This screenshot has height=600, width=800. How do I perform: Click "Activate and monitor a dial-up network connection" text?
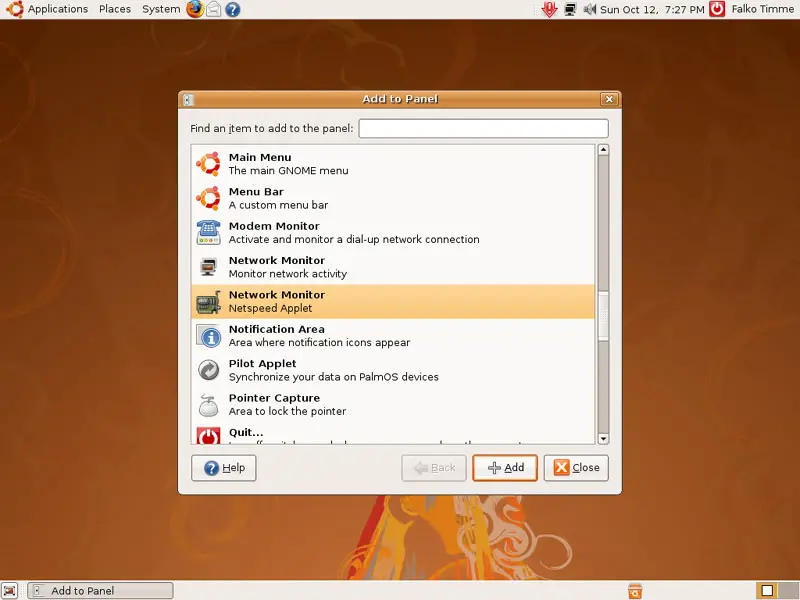(x=354, y=239)
